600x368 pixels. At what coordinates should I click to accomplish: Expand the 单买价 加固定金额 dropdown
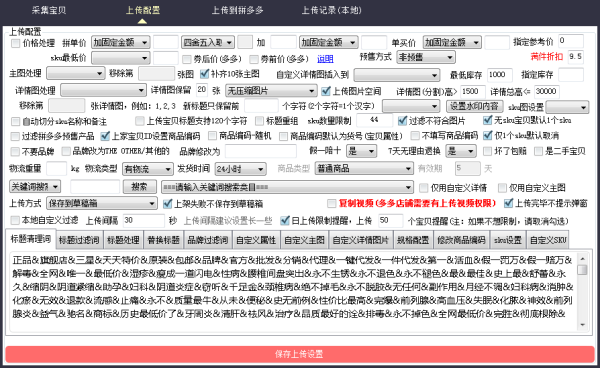[x=452, y=42]
